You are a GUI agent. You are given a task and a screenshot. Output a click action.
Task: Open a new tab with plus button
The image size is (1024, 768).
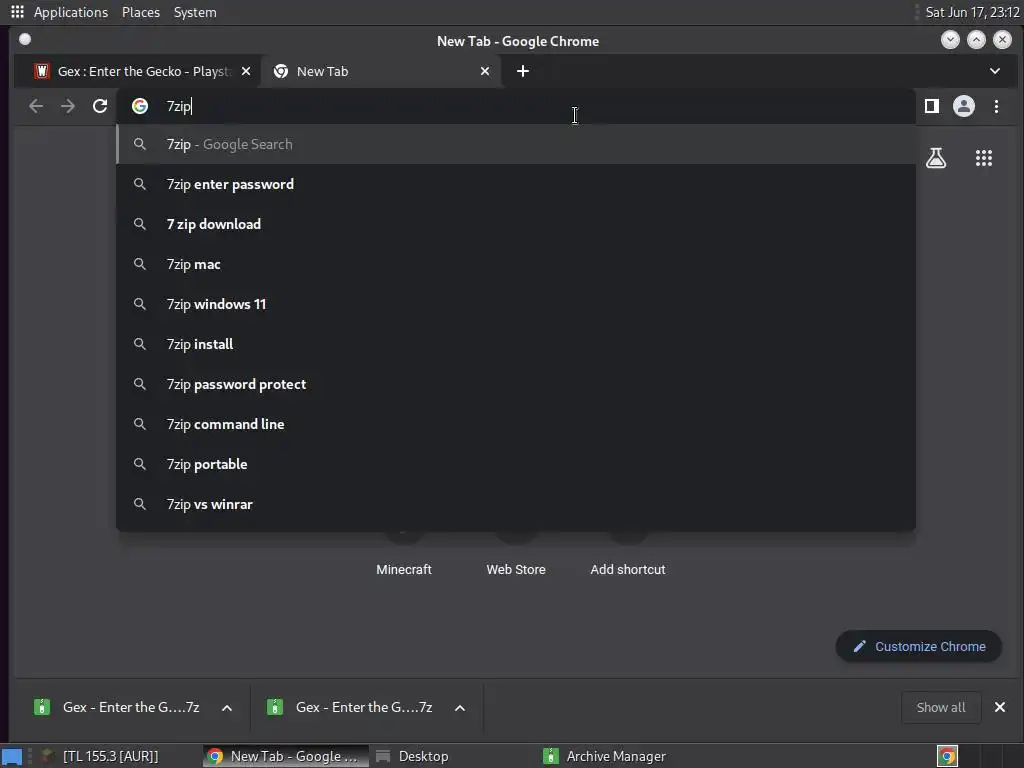pos(522,71)
